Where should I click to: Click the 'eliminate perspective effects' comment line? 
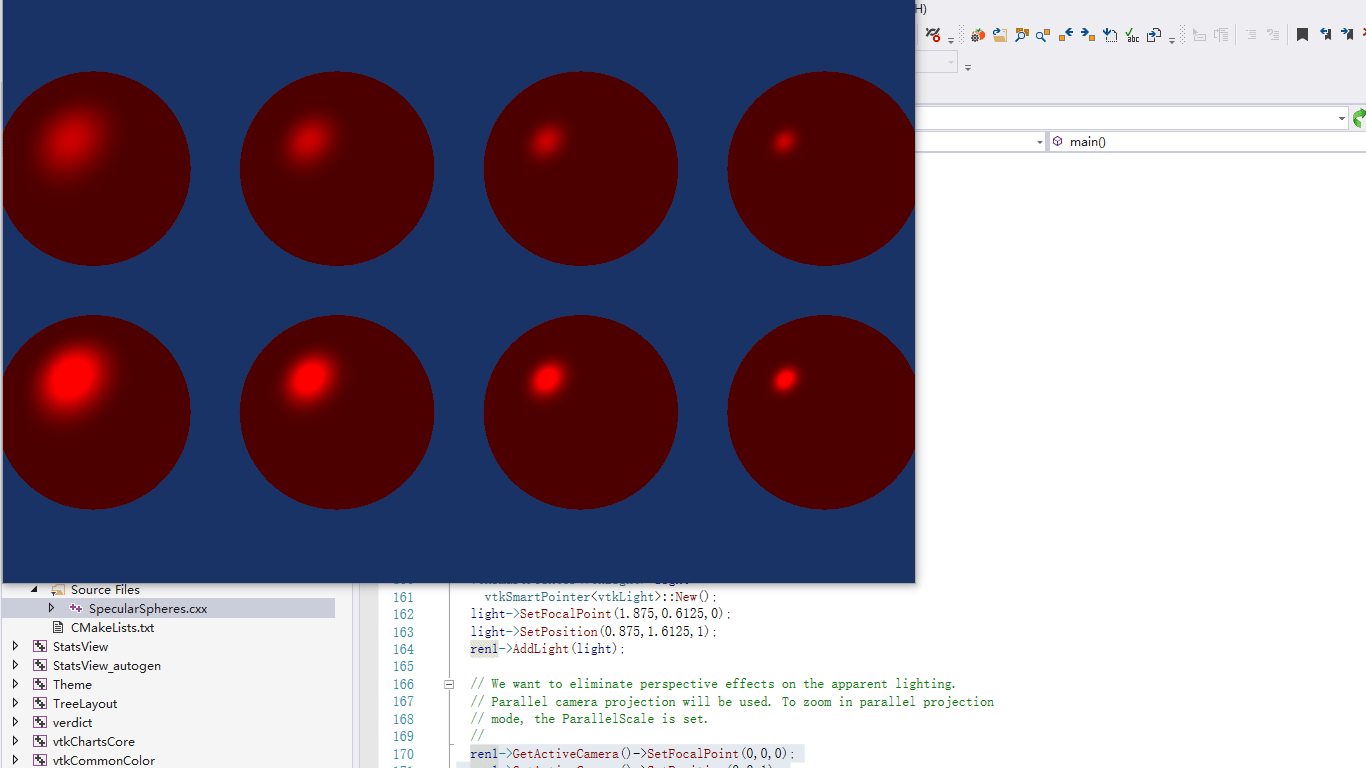pos(713,684)
